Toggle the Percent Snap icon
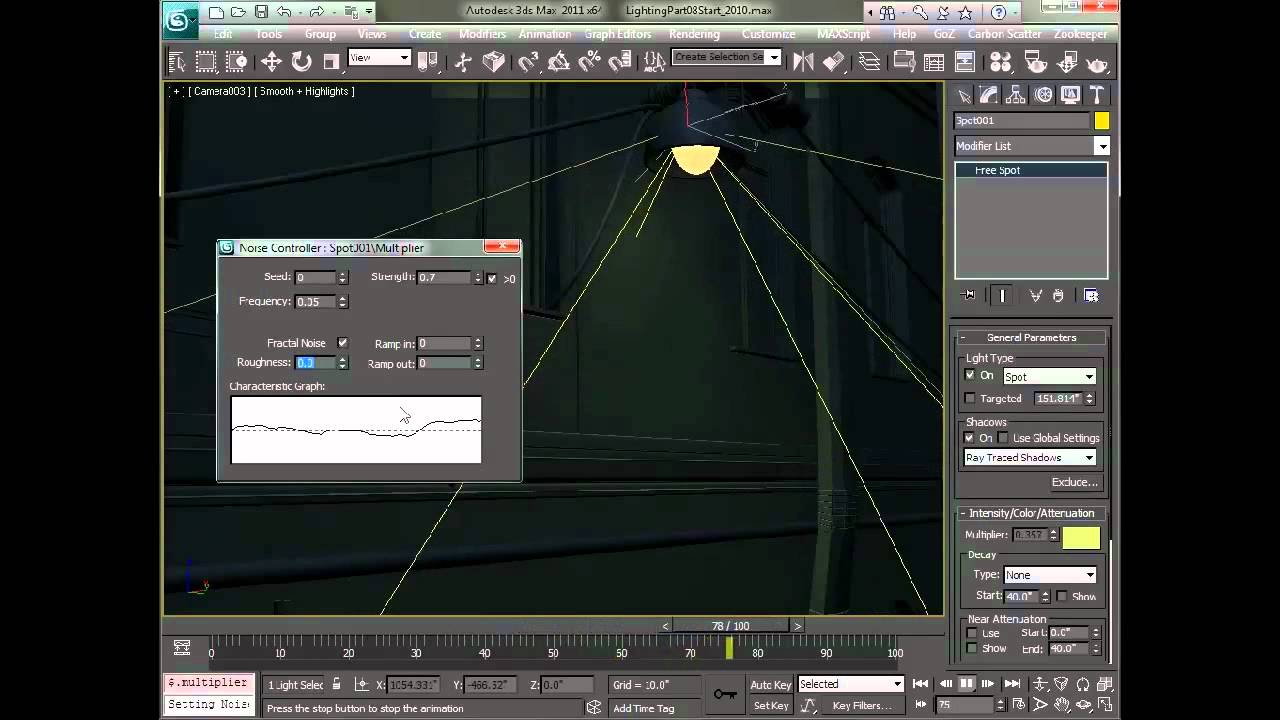This screenshot has height=720, width=1280. [x=590, y=62]
